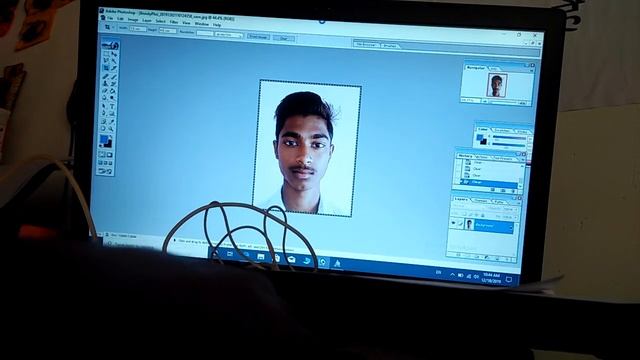Switch to Quick Mask mode button
This screenshot has width=640, height=360.
click(109, 155)
